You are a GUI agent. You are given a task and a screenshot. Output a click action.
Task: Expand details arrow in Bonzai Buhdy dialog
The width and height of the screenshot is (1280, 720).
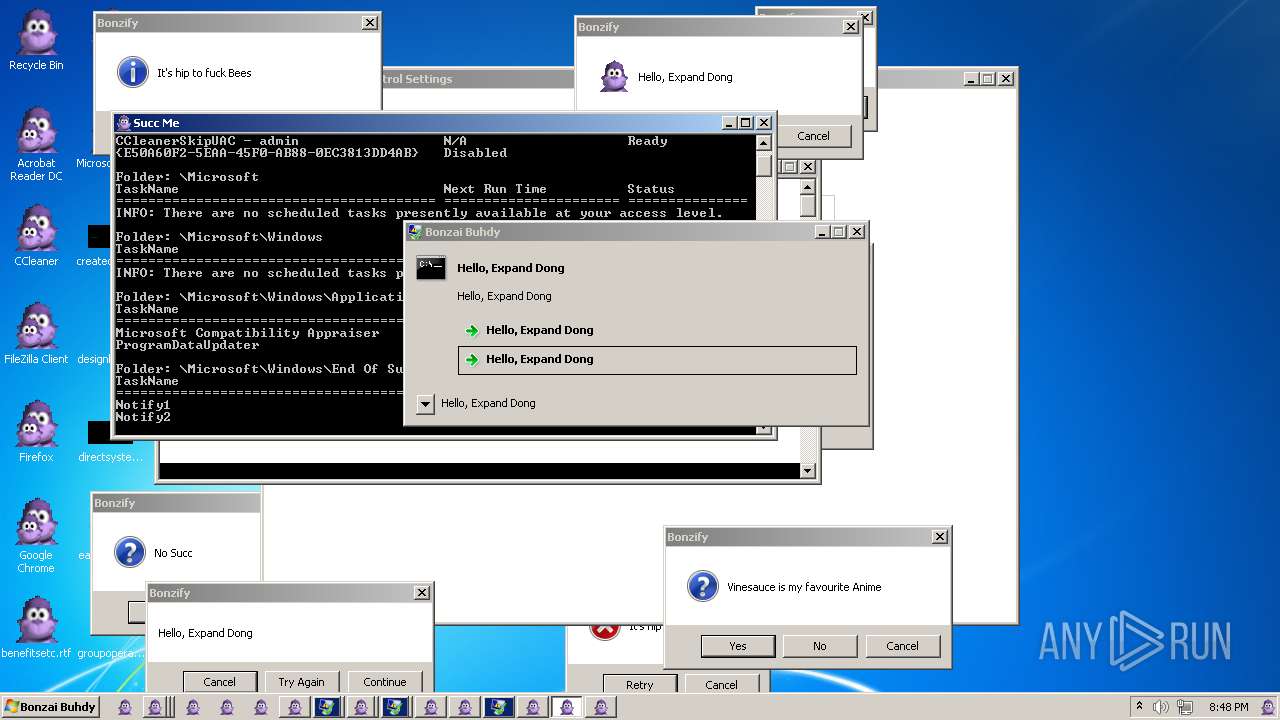pyautogui.click(x=425, y=403)
